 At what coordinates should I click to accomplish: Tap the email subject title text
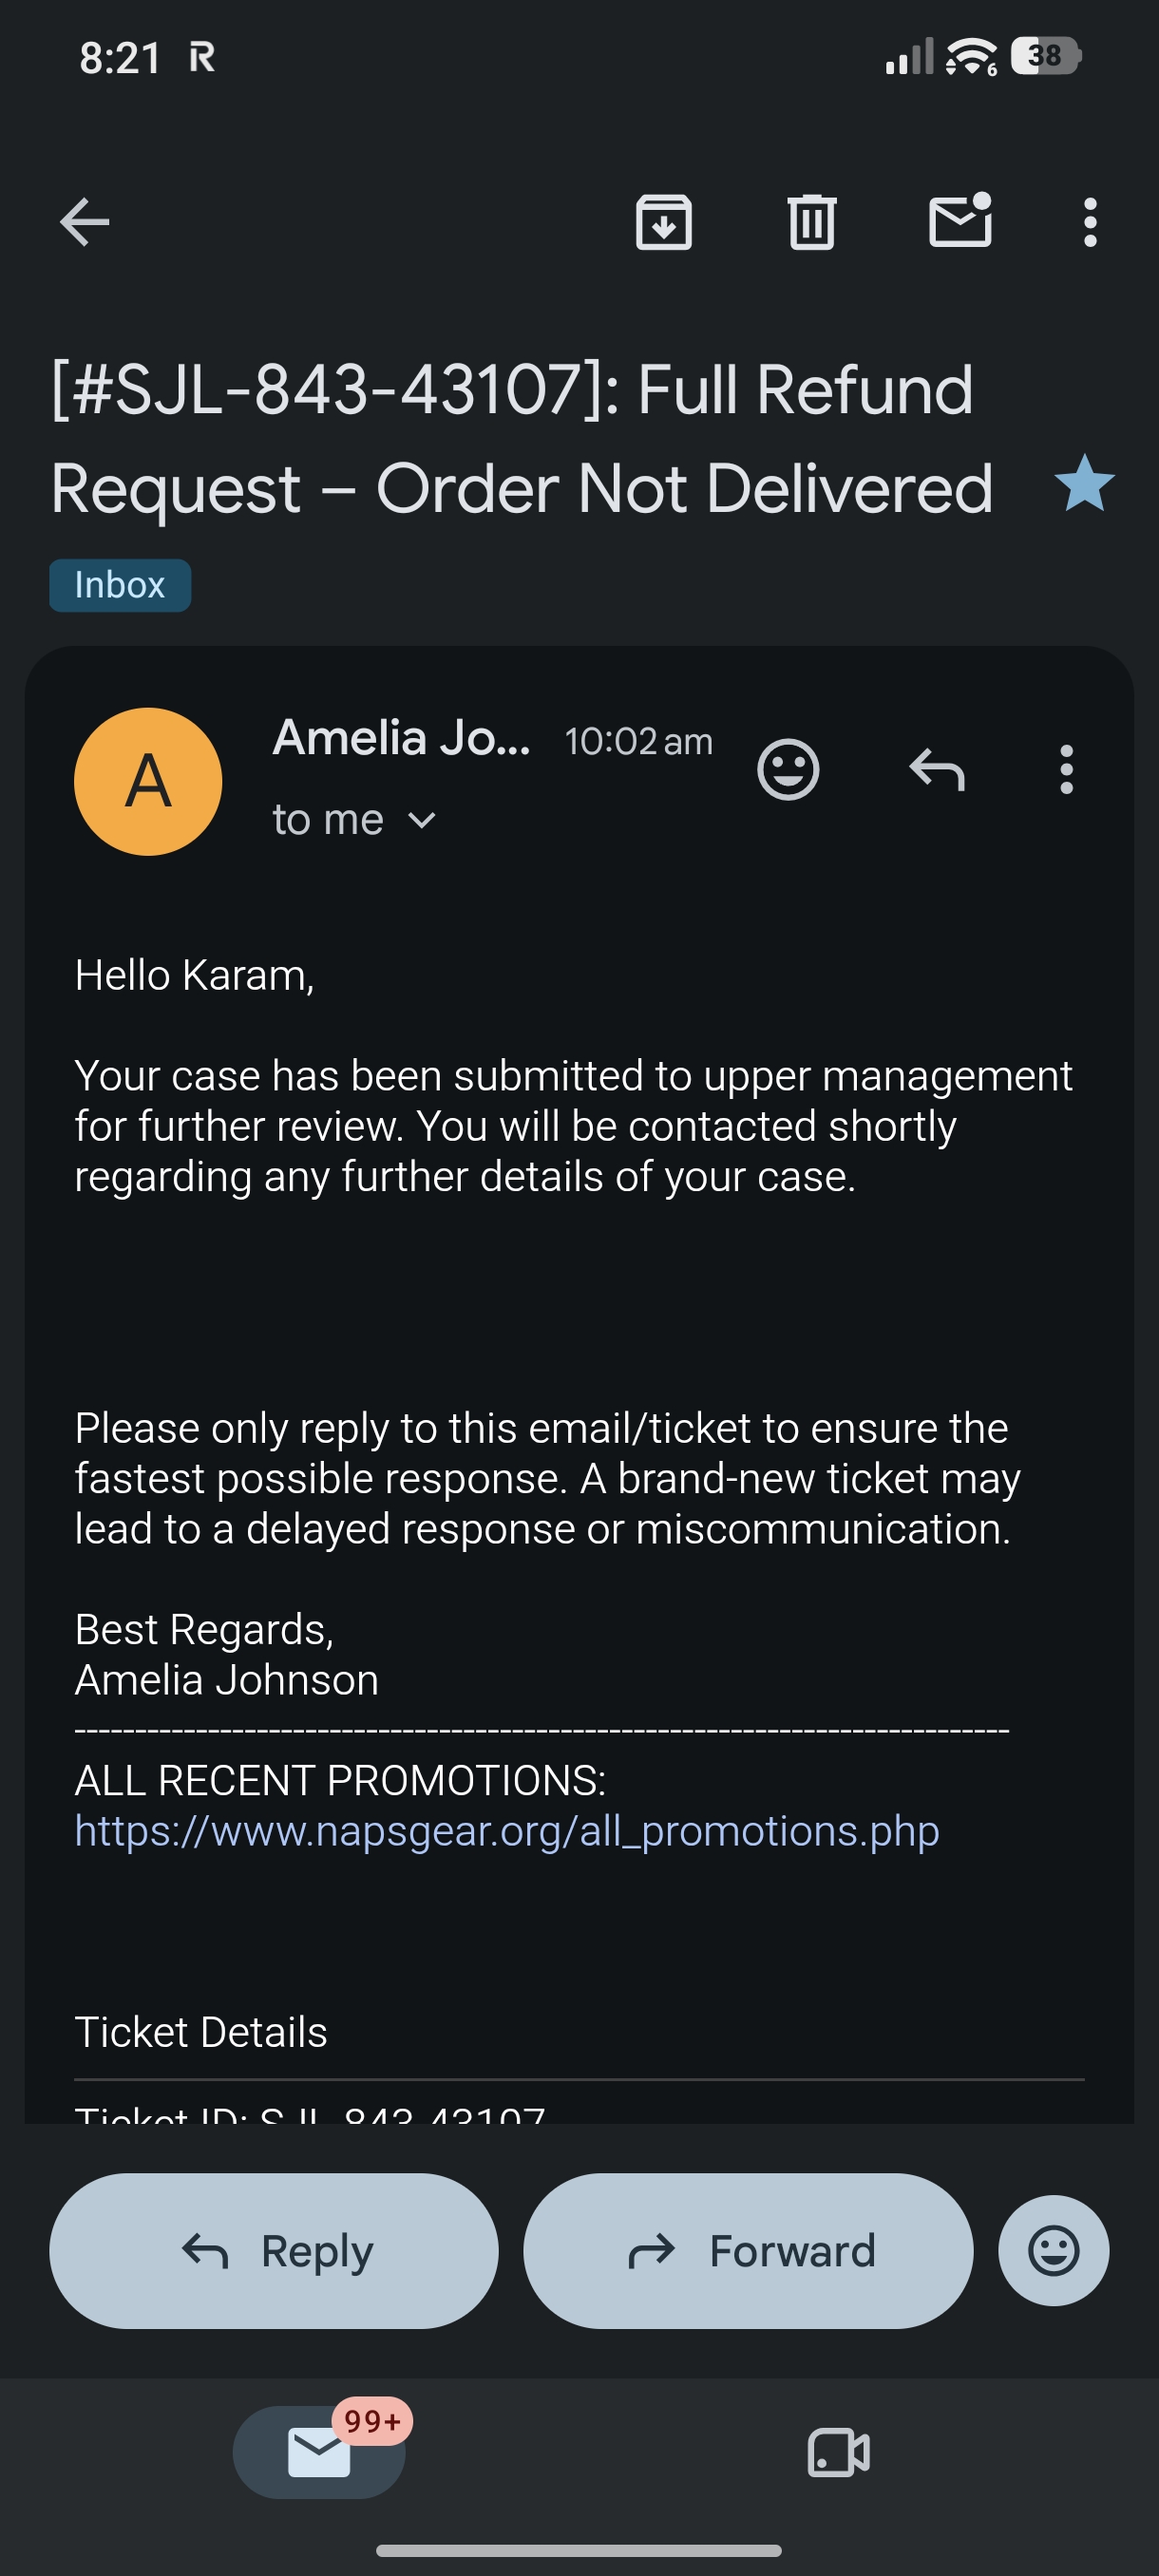pyautogui.click(x=522, y=438)
